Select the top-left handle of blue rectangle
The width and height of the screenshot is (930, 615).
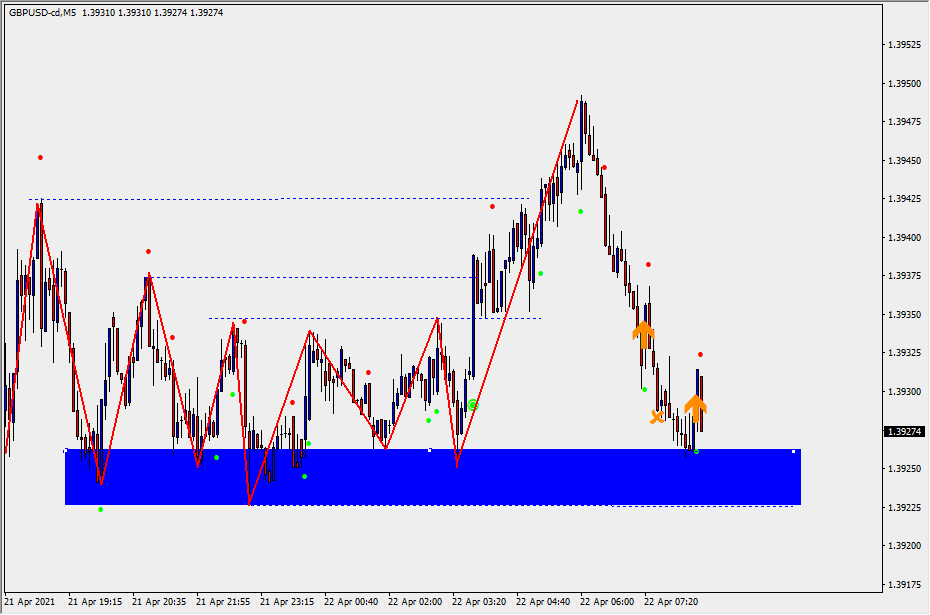pyautogui.click(x=66, y=451)
